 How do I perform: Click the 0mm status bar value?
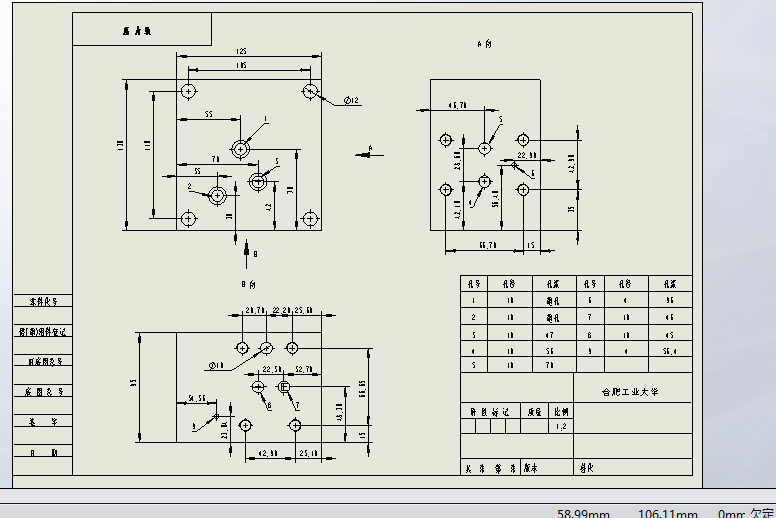coord(731,514)
